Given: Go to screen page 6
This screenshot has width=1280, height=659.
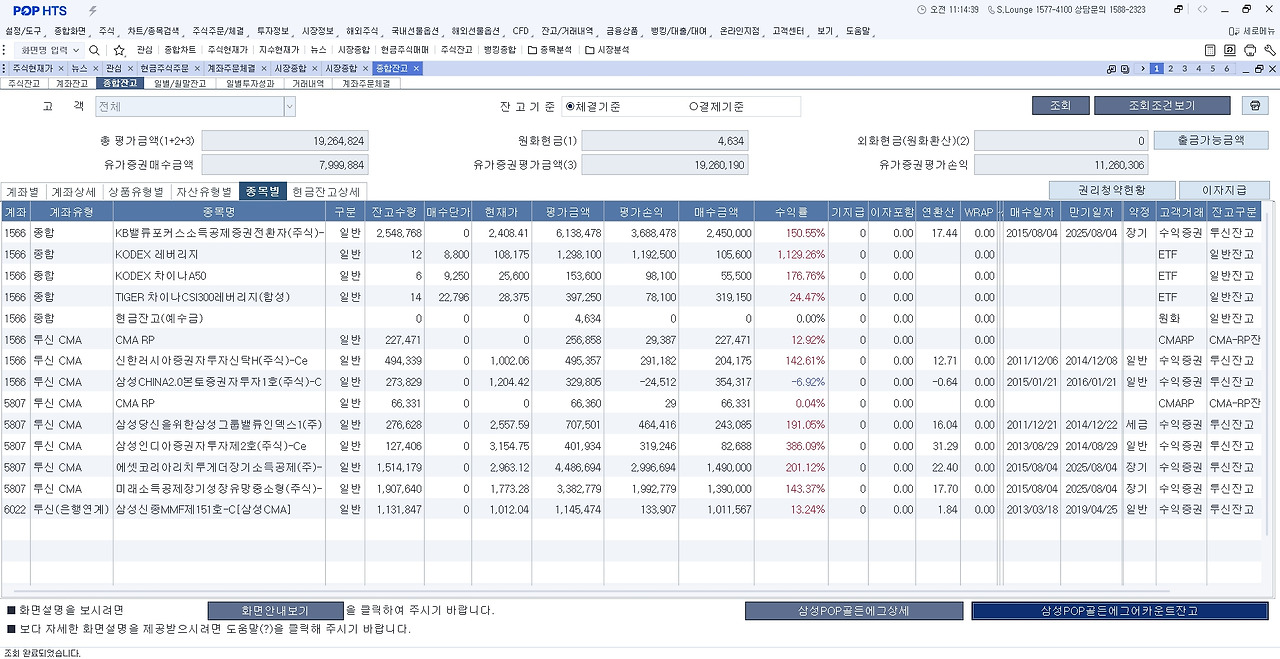Looking at the screenshot, I should click(1227, 68).
